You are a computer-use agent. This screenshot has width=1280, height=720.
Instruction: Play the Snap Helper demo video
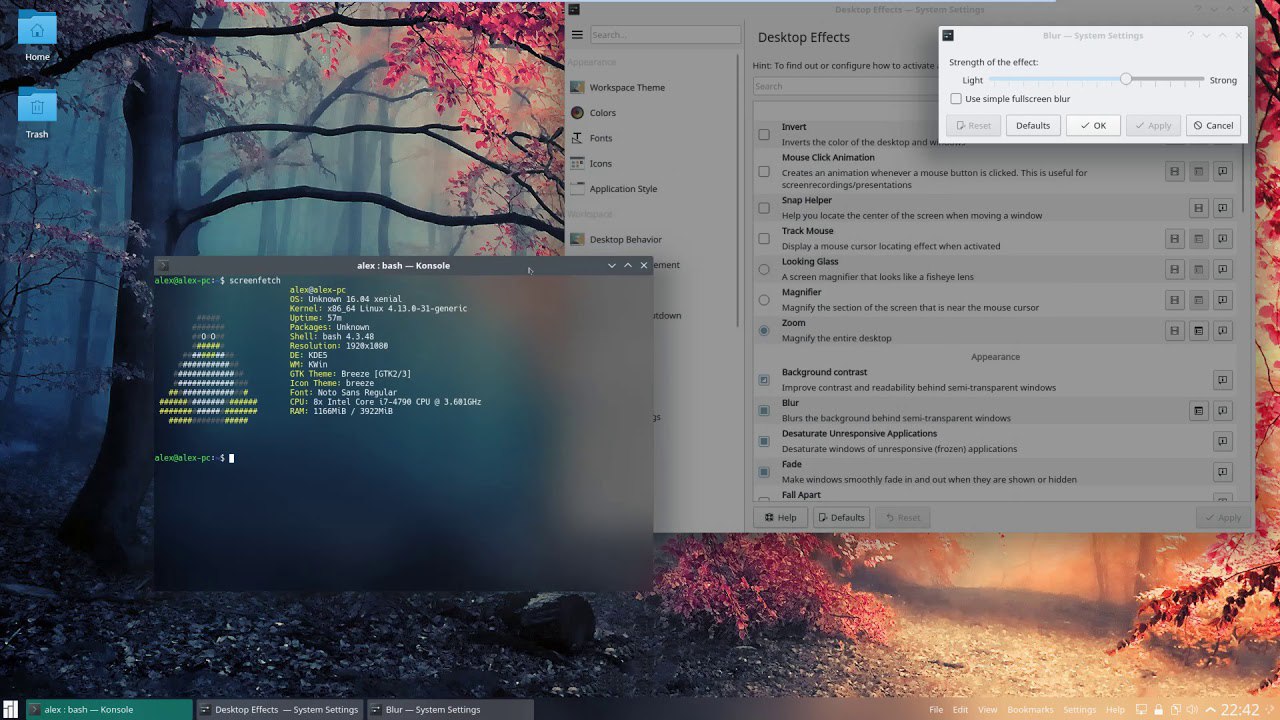click(x=1198, y=208)
